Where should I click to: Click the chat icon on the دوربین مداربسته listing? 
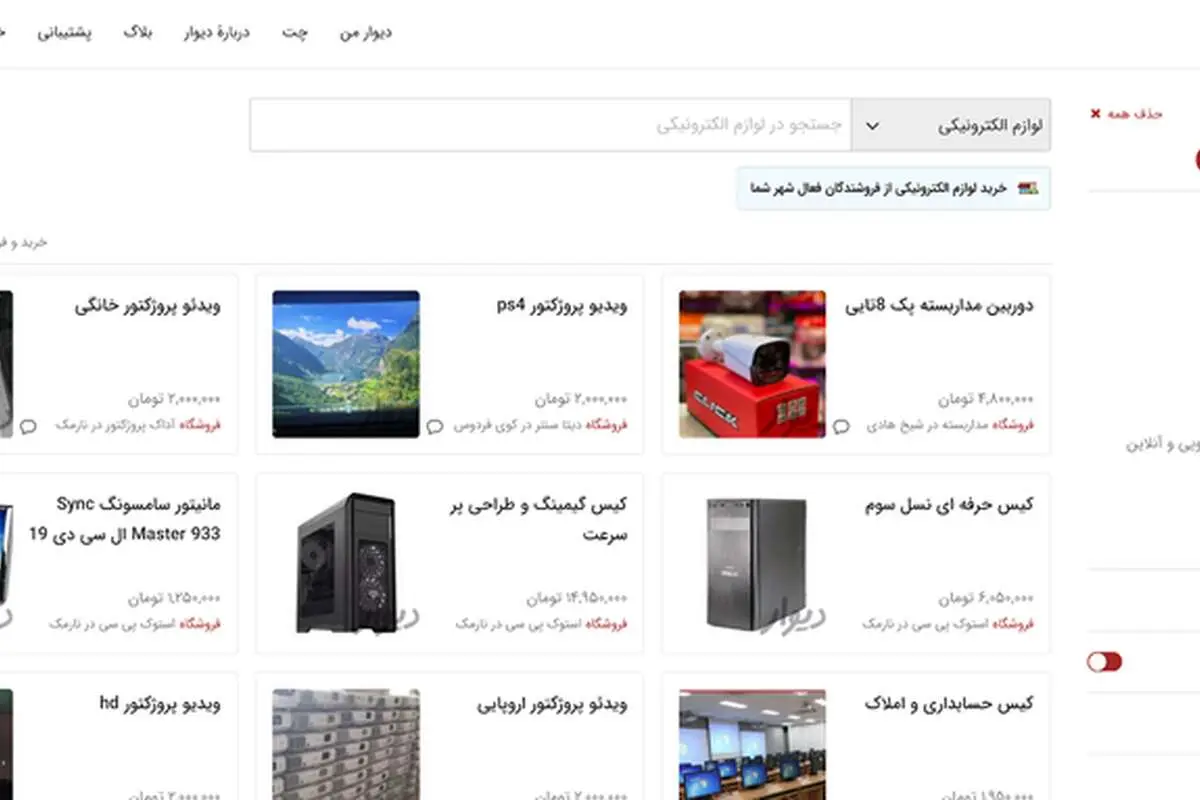[841, 426]
